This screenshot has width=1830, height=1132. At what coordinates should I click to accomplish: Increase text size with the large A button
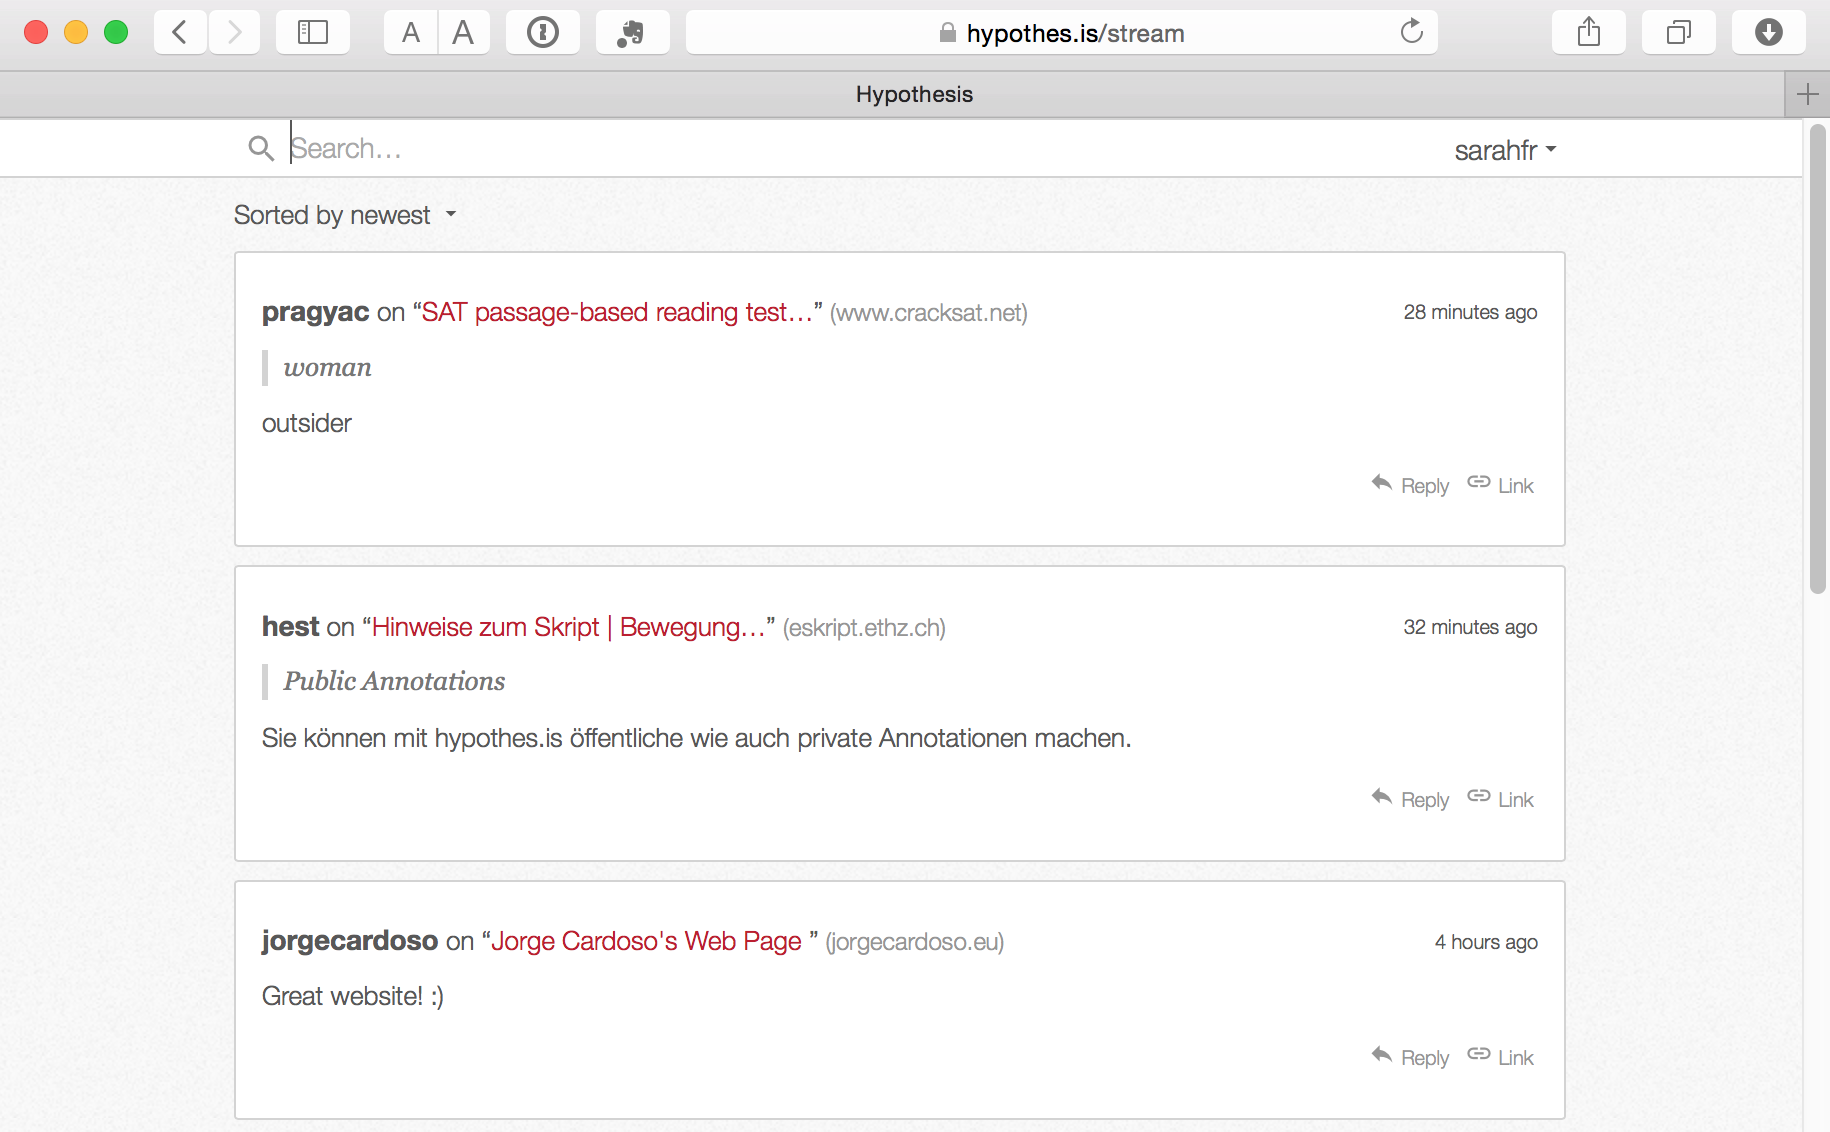click(463, 32)
